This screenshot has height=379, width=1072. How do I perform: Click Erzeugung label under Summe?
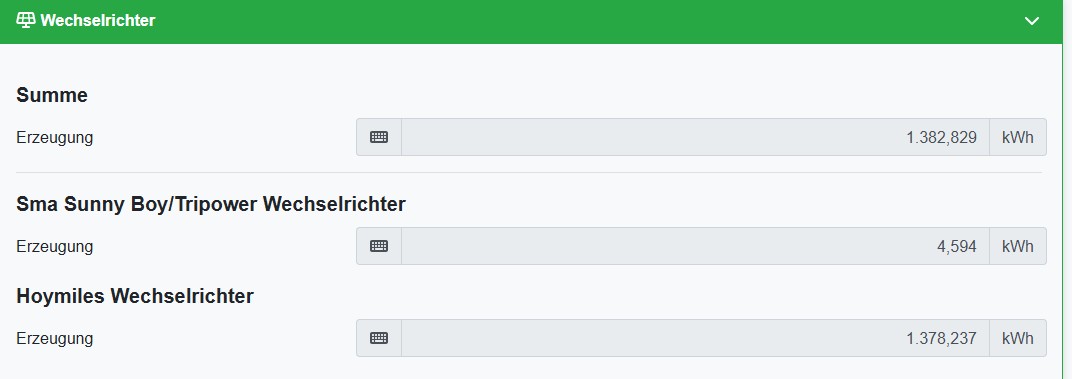pos(55,138)
